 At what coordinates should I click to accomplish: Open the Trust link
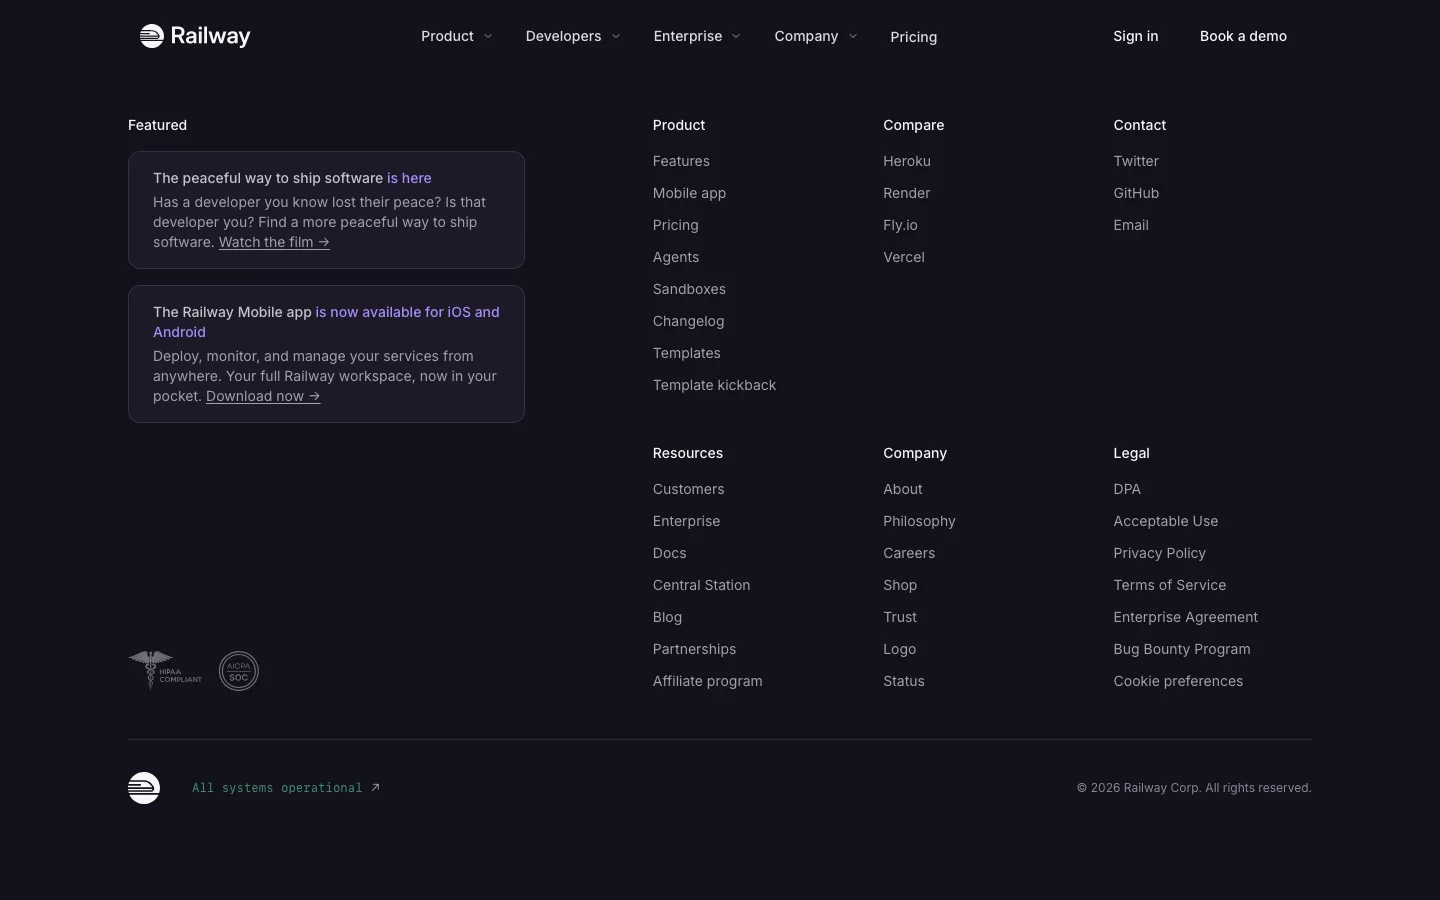(x=900, y=617)
